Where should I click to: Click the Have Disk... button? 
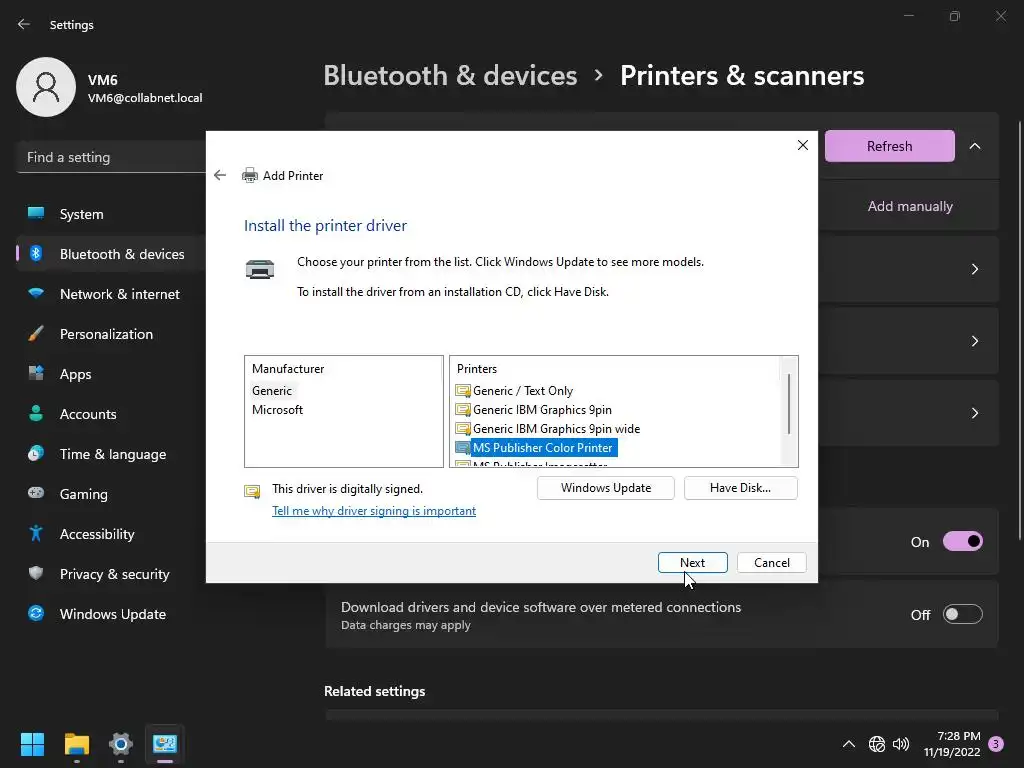(740, 488)
